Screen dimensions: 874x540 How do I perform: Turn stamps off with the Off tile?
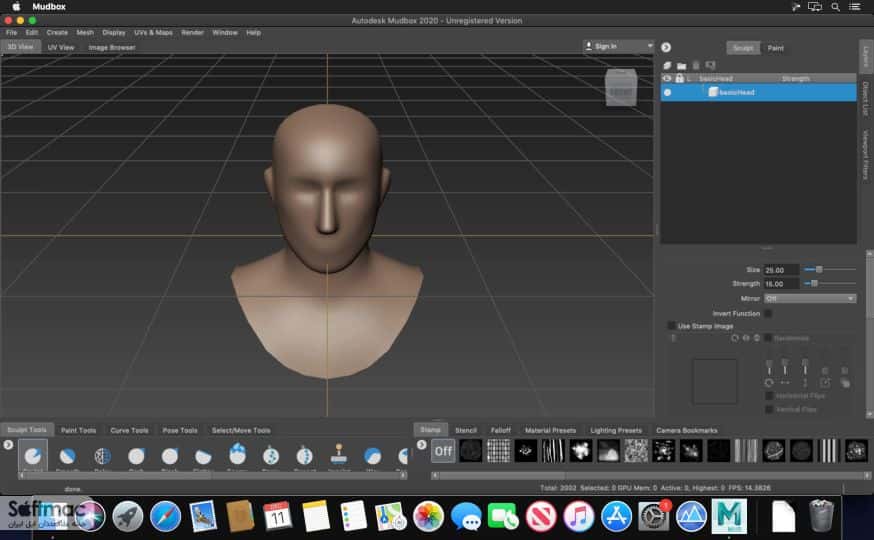[x=443, y=451]
